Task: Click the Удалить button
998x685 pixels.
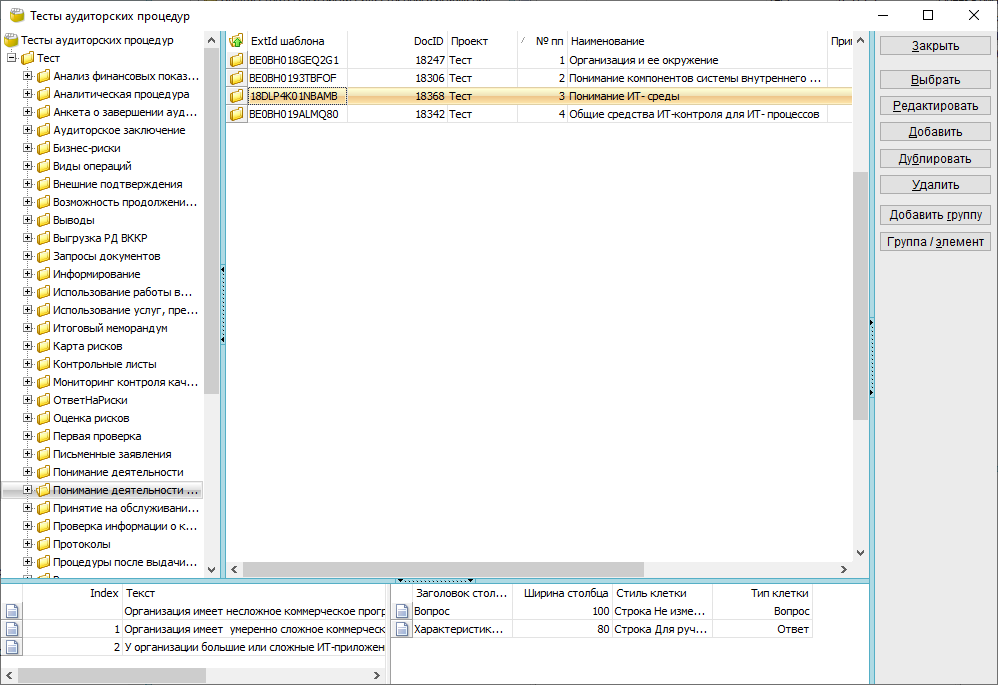Action: pos(935,185)
